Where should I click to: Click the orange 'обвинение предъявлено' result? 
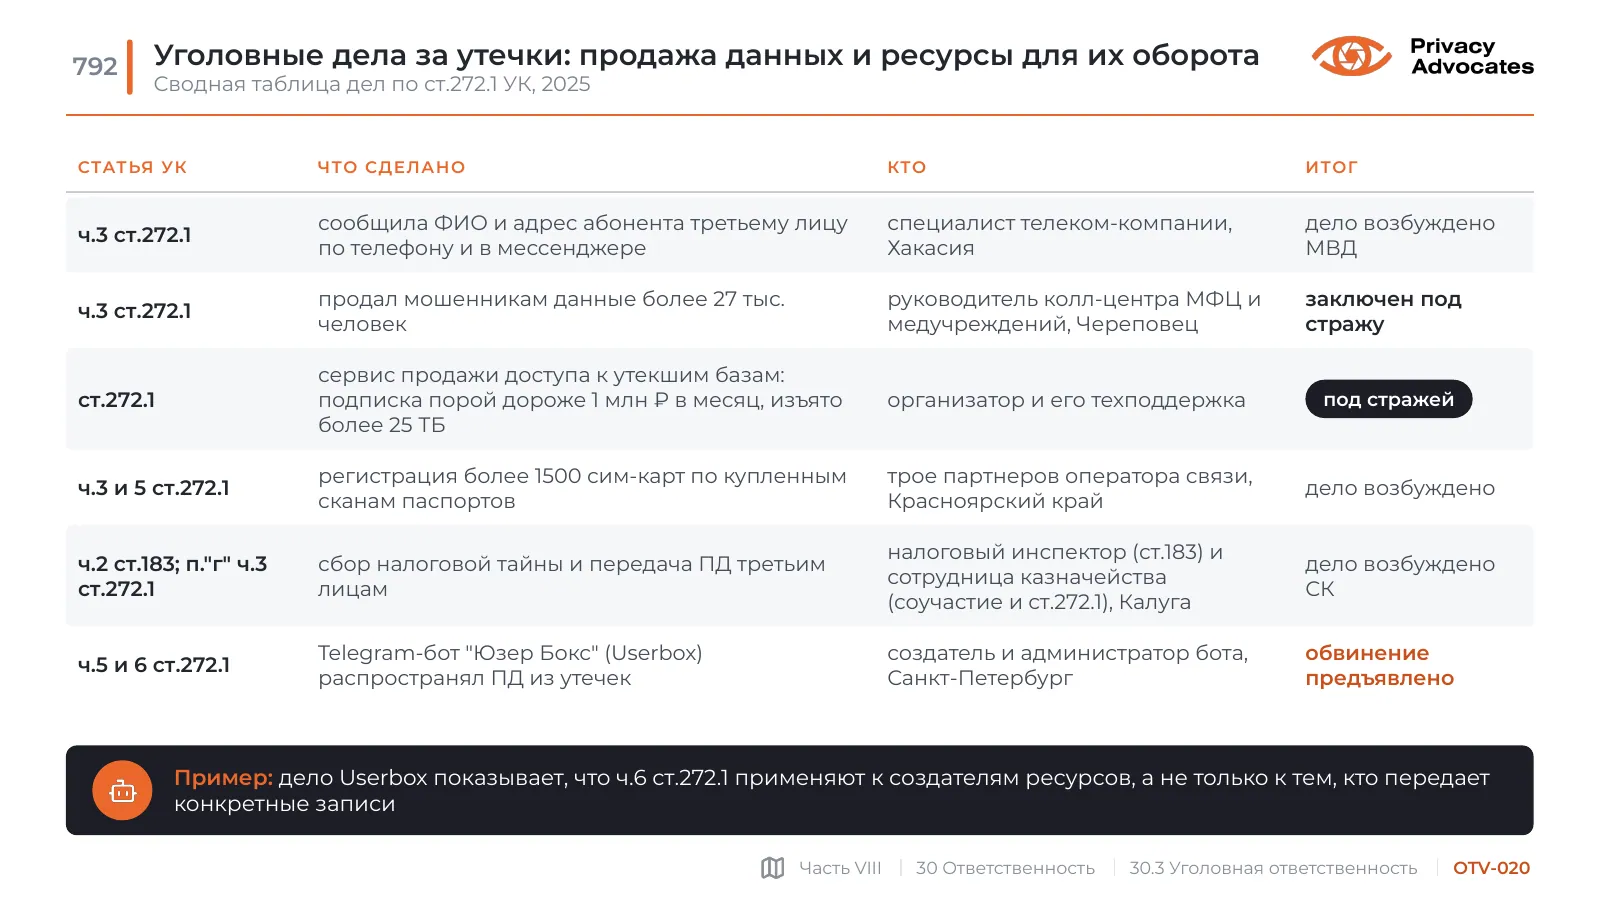[1379, 665]
